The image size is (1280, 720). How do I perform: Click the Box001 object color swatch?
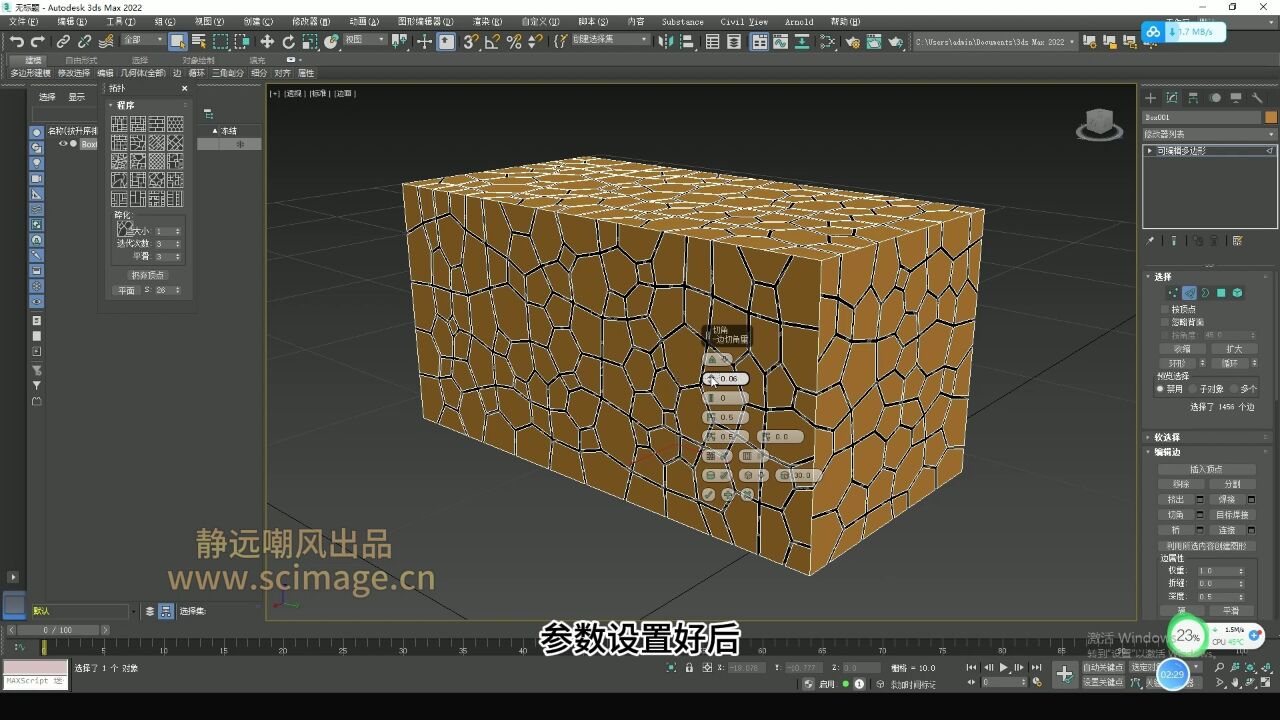1271,117
